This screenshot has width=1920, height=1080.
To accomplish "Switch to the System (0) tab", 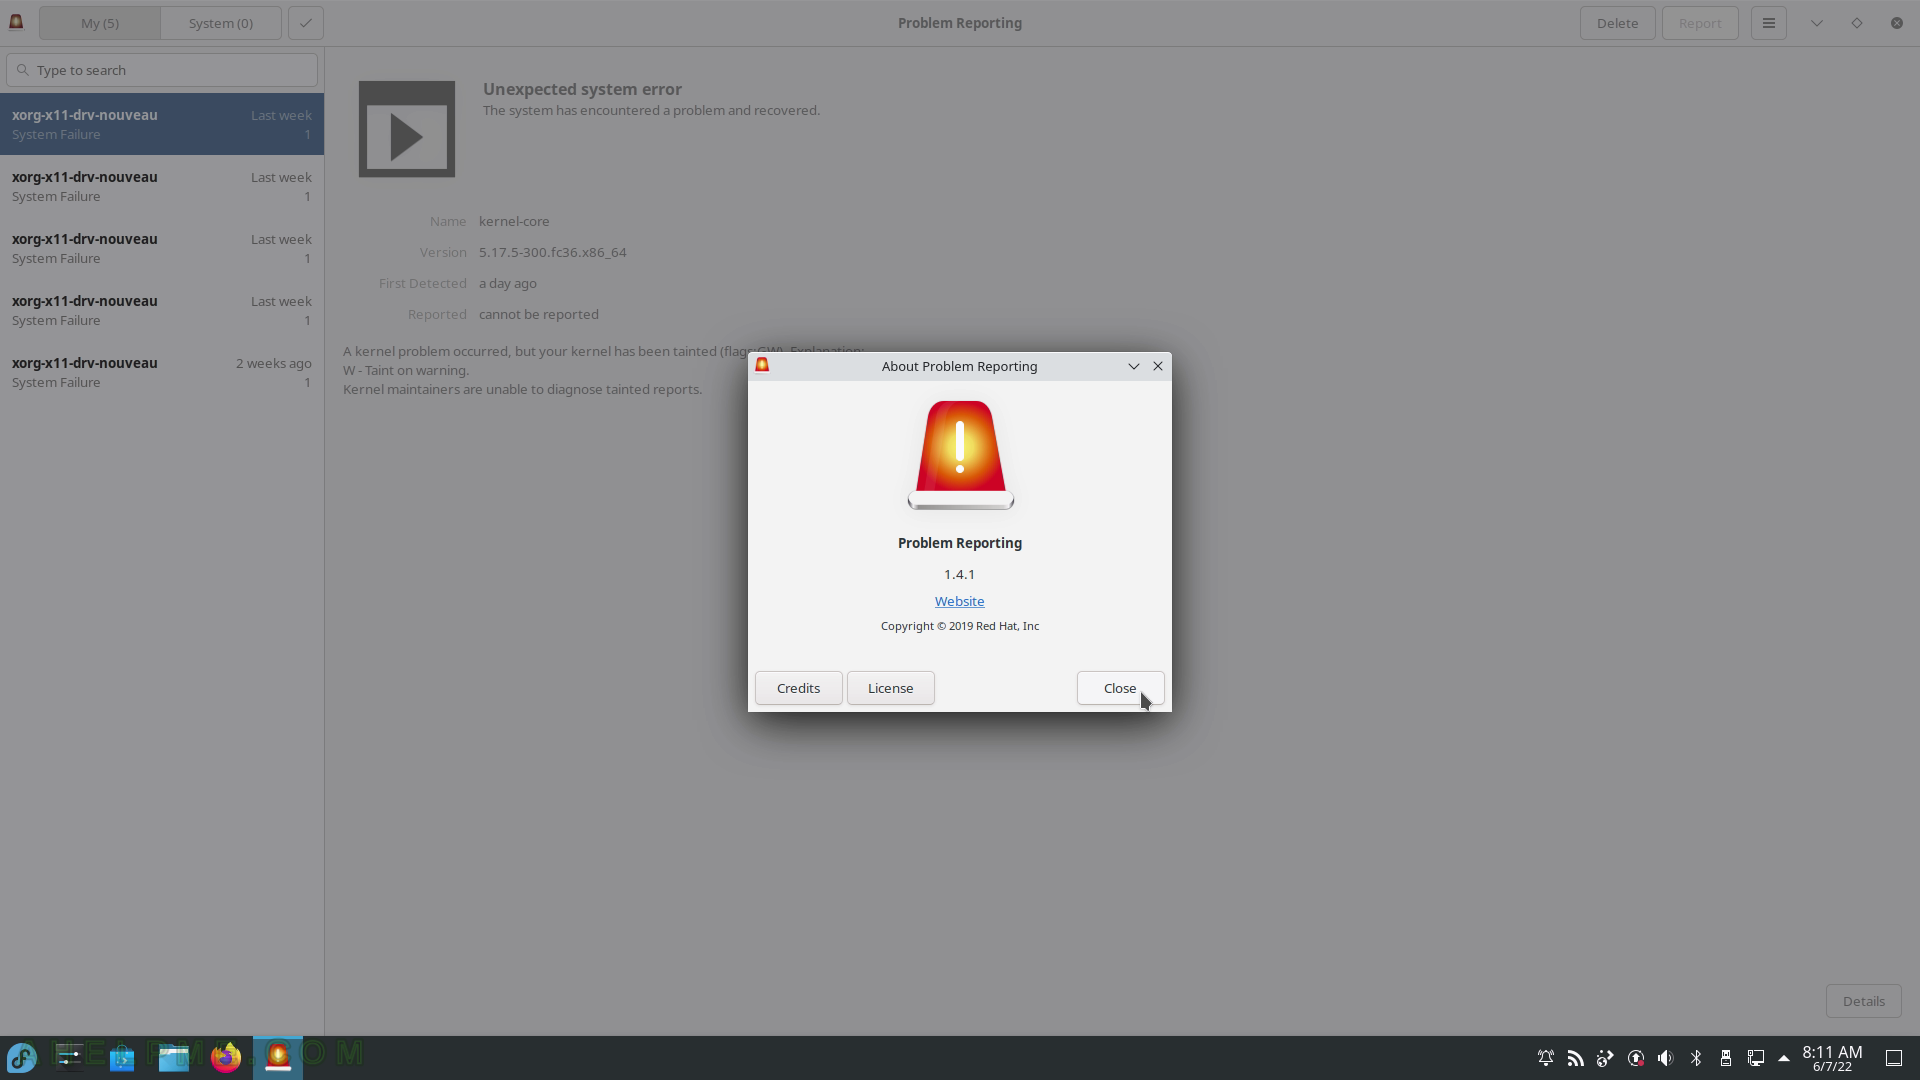I will point(221,23).
